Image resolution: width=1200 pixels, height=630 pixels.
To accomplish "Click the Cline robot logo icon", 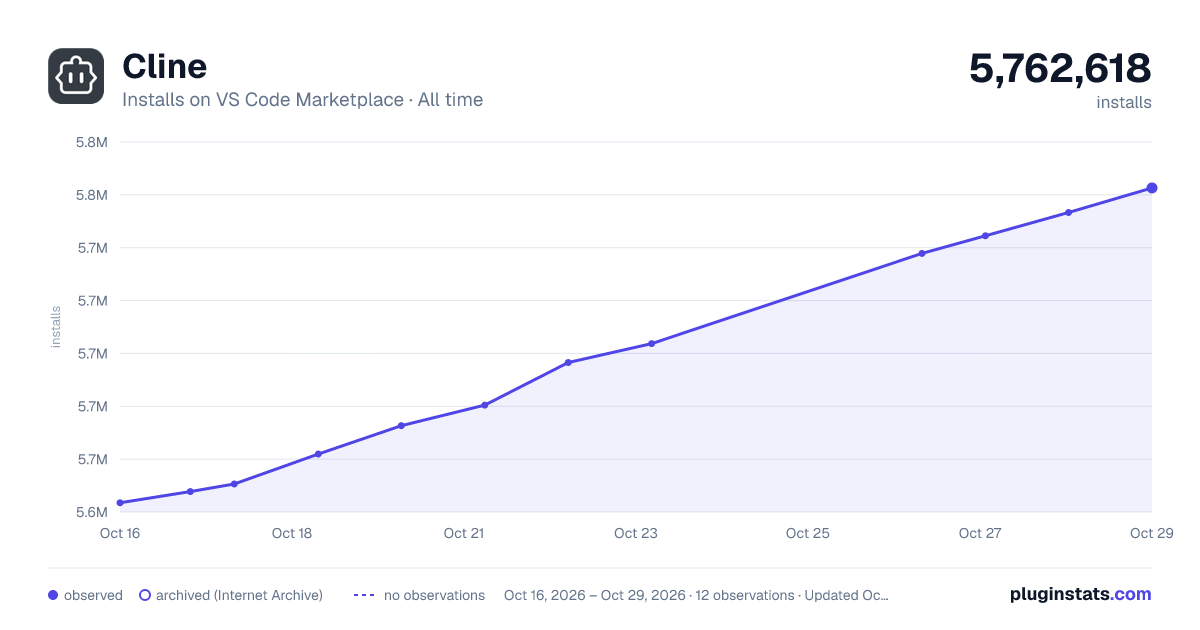I will pos(76,76).
